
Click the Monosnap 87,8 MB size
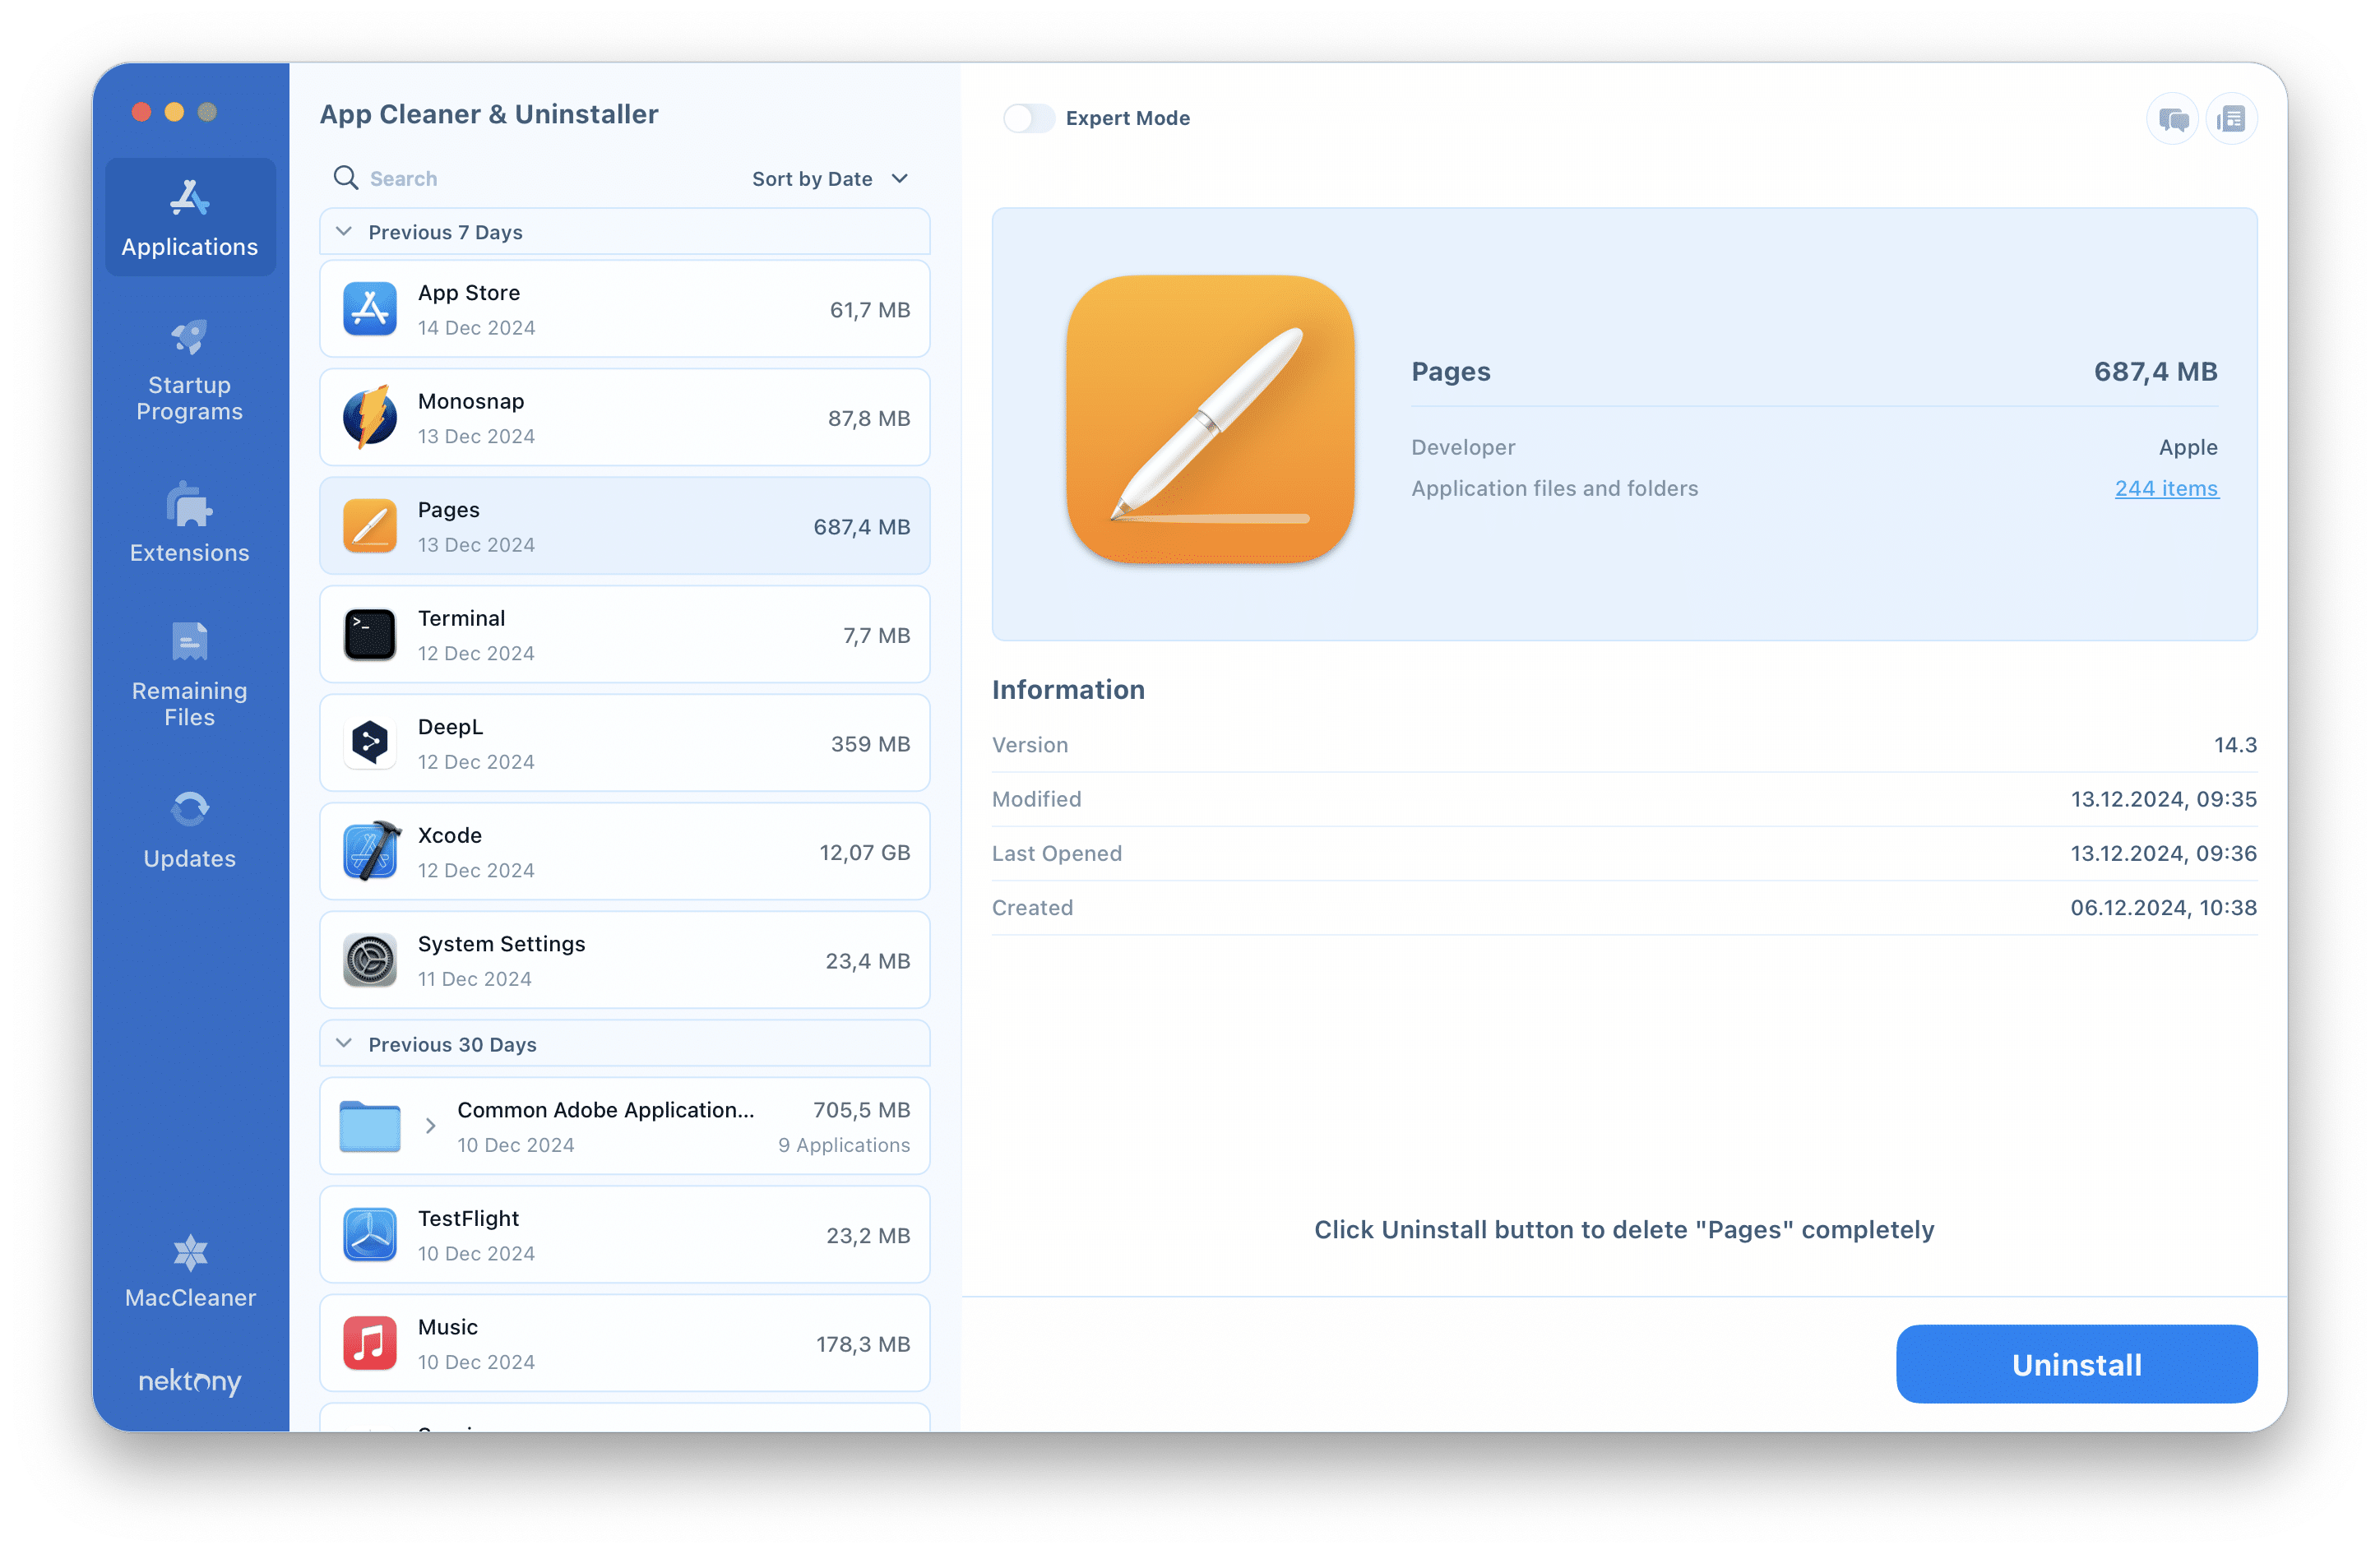869,418
